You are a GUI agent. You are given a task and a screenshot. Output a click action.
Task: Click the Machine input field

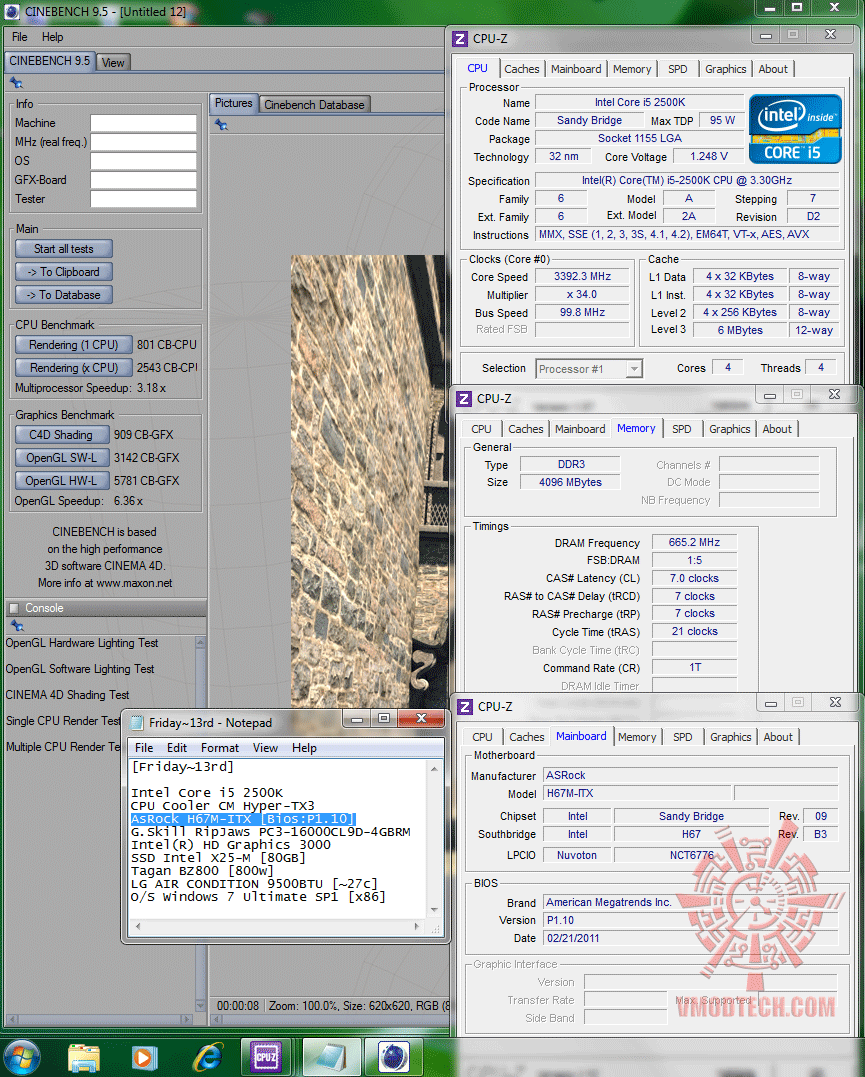pyautogui.click(x=144, y=123)
